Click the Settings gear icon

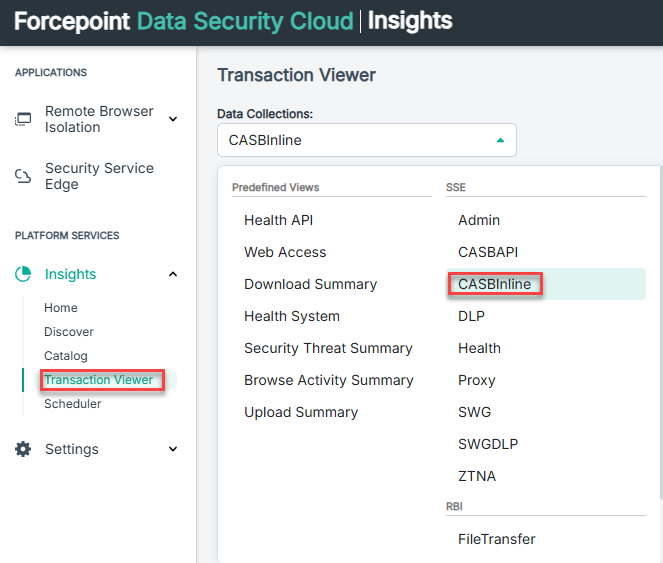(23, 449)
